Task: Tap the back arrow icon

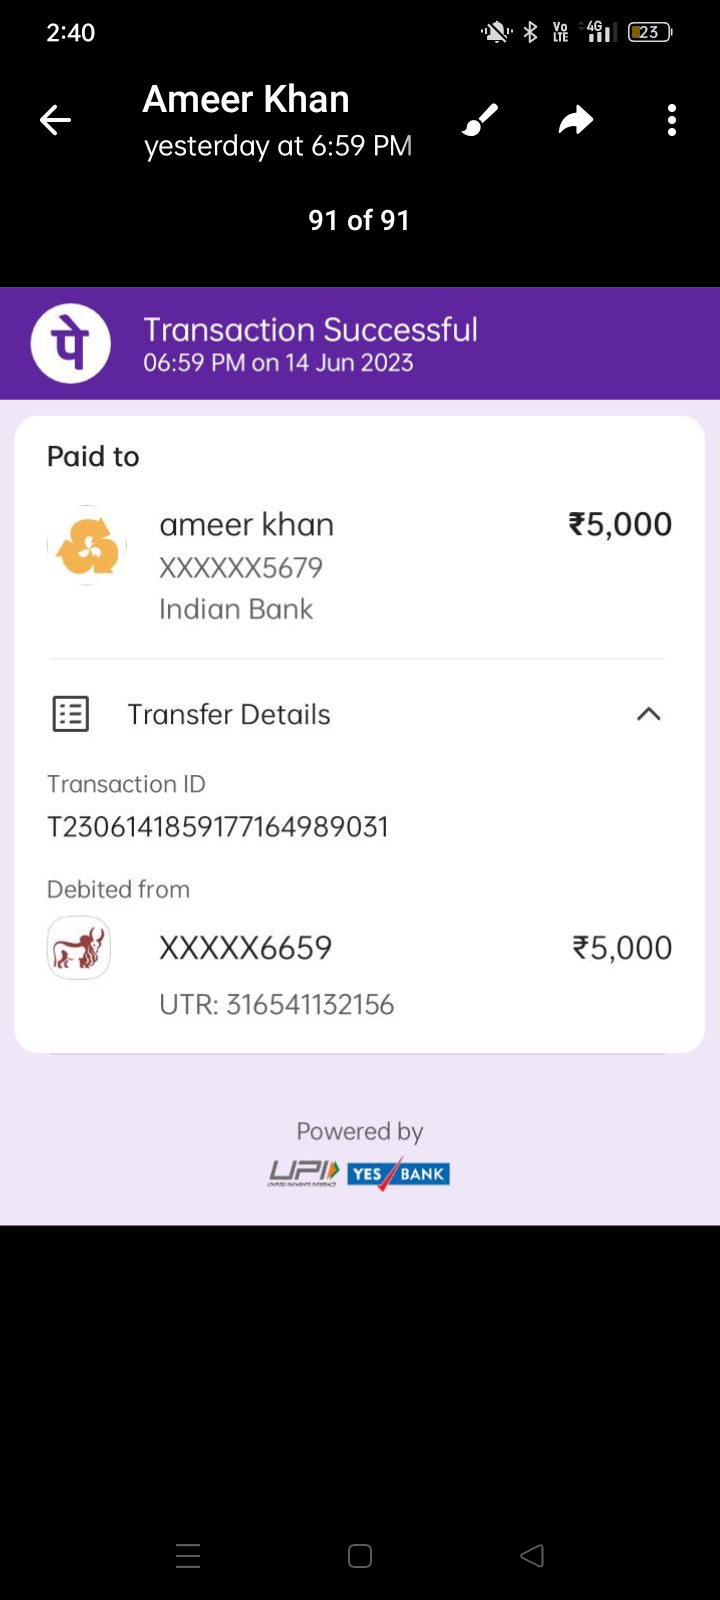Action: pos(55,121)
